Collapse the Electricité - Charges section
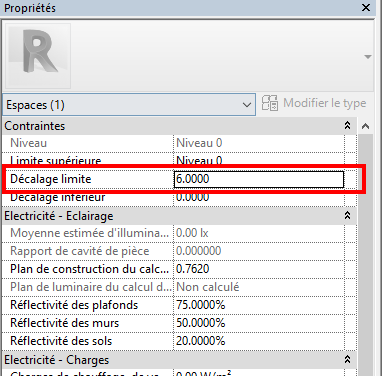The height and width of the screenshot is (376, 382). click(x=347, y=359)
